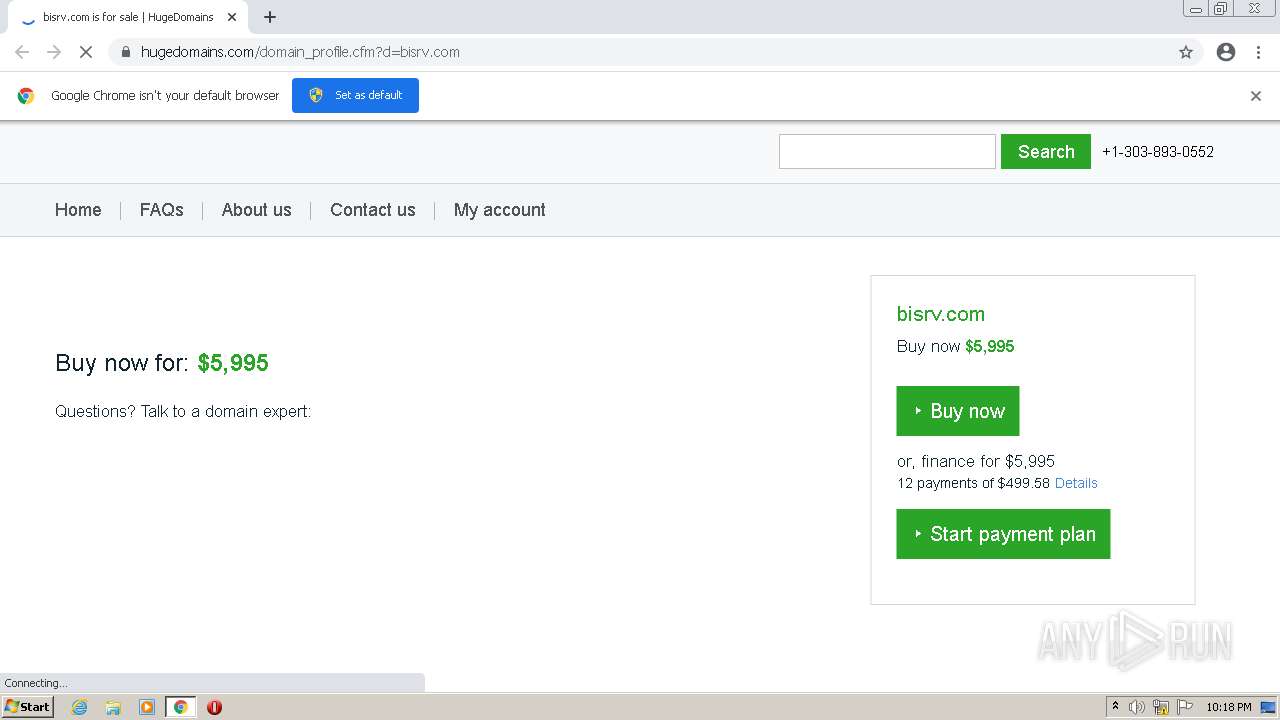Launch Internet Explorer from taskbar
This screenshot has width=1280, height=720.
coord(80,707)
